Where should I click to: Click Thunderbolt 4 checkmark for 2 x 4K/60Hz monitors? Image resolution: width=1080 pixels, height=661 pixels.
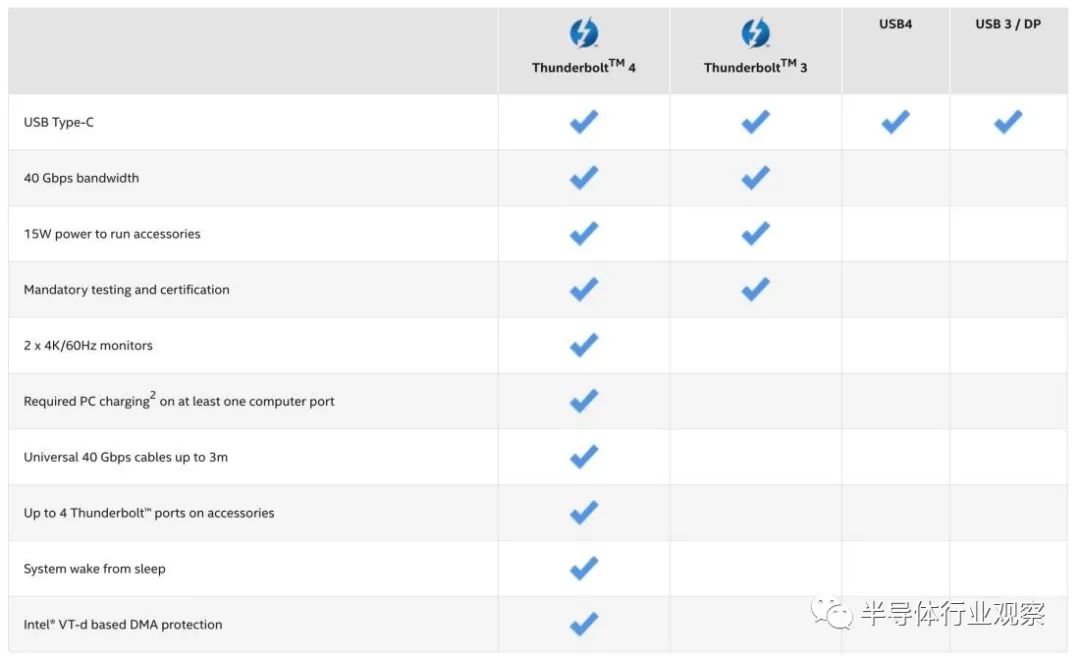click(584, 346)
